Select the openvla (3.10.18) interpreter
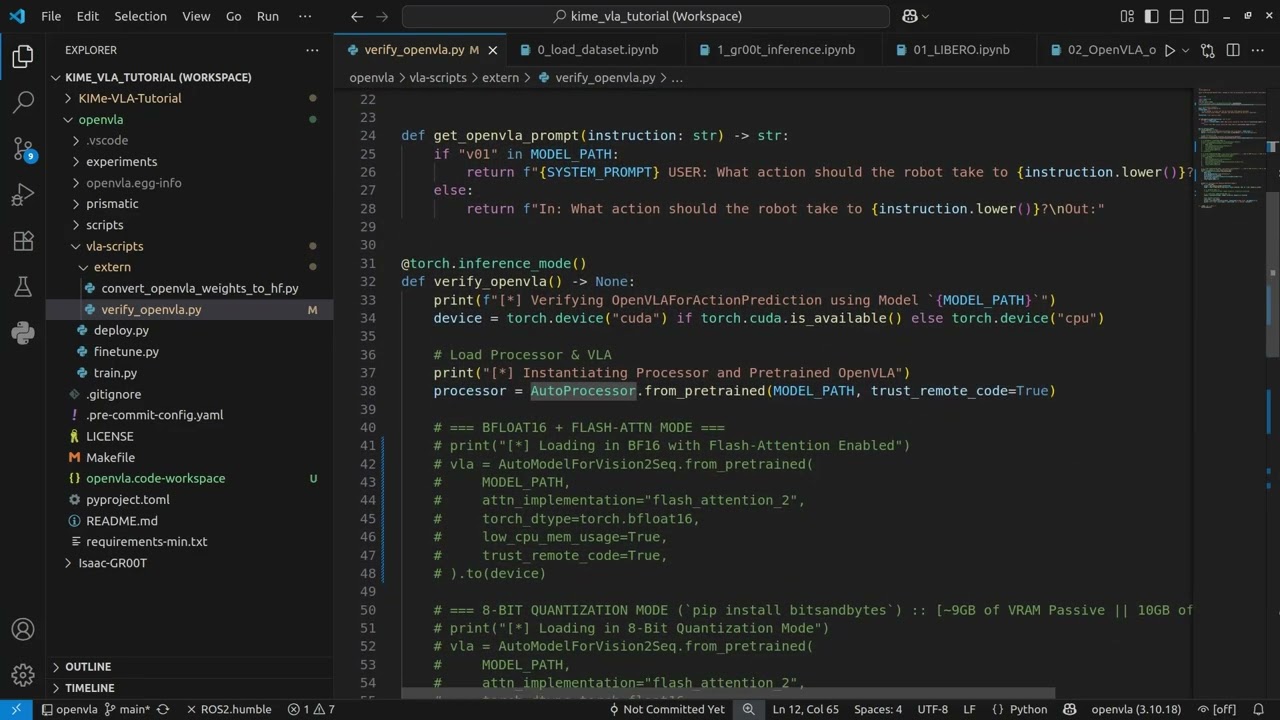Viewport: 1280px width, 720px height. click(x=1136, y=709)
